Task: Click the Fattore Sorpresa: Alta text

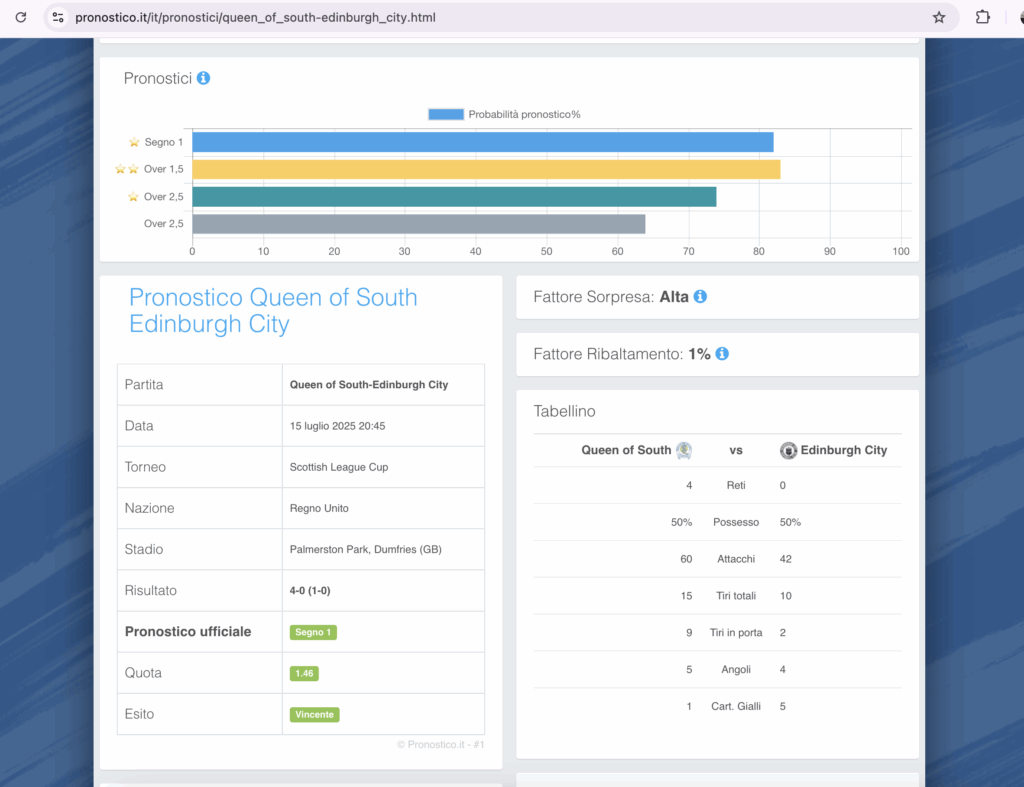Action: coord(611,297)
